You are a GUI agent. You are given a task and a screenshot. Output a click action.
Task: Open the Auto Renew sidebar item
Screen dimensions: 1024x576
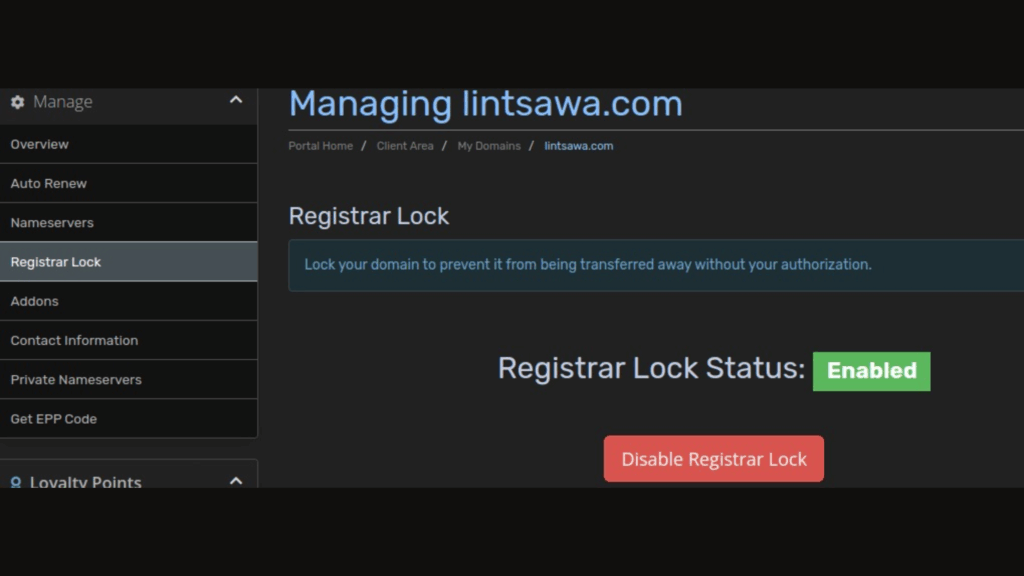(x=129, y=184)
